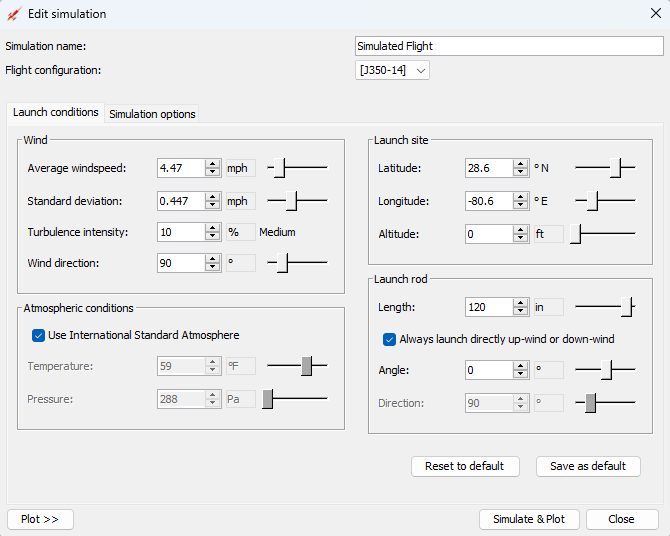Switch to the Simulation options tab
The image size is (670, 536).
152,114
